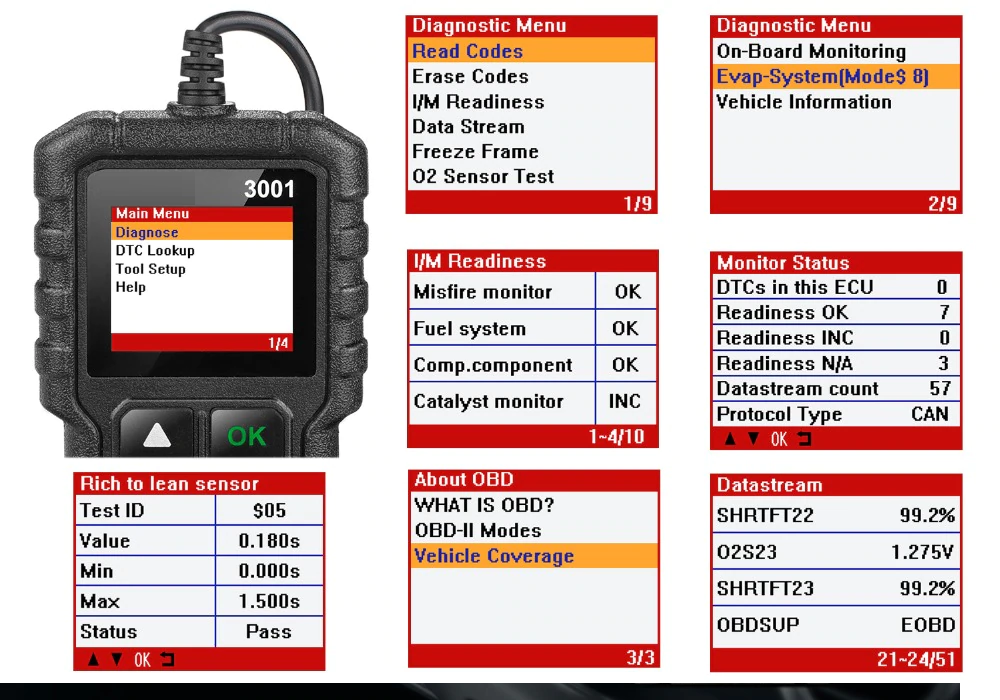Viewport: 1000px width, 700px height.
Task: Click the down arrow indicator in Monitor Status footer
Action: (754, 437)
